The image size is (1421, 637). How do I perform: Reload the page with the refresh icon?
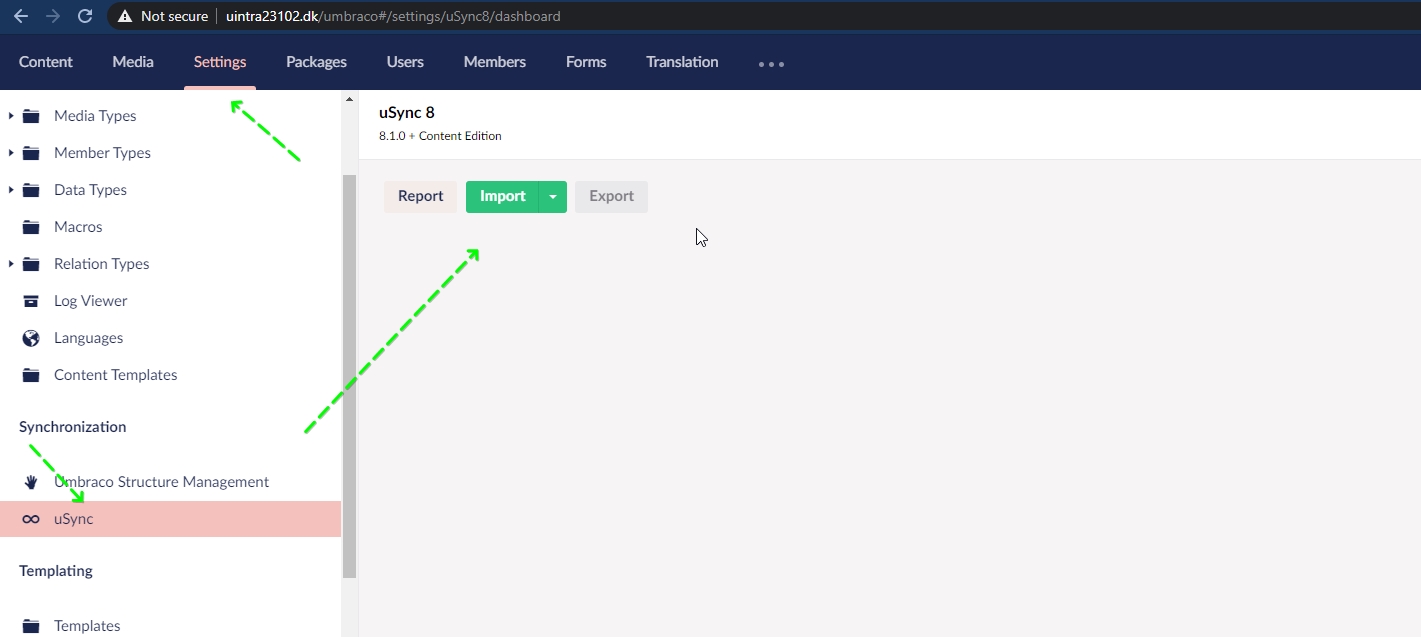85,16
